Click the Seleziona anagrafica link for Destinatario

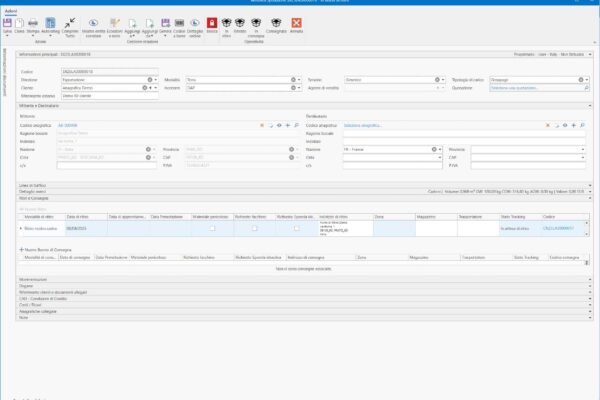(x=363, y=126)
